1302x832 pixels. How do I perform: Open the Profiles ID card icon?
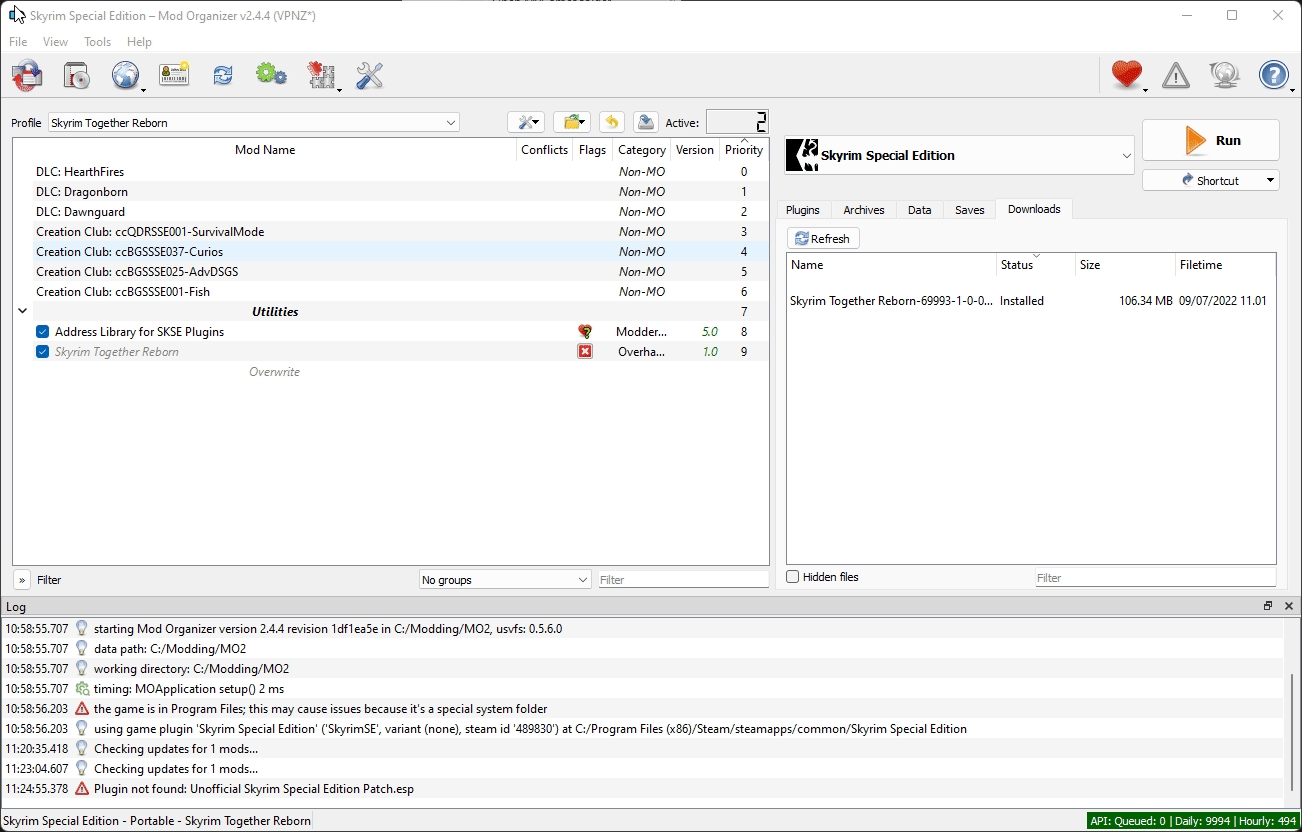[174, 75]
